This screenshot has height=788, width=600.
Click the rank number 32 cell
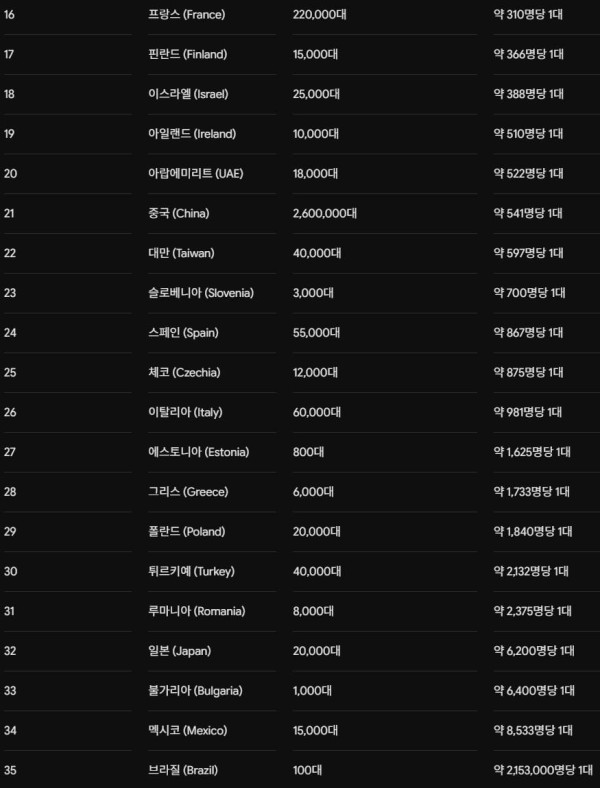click(x=10, y=651)
